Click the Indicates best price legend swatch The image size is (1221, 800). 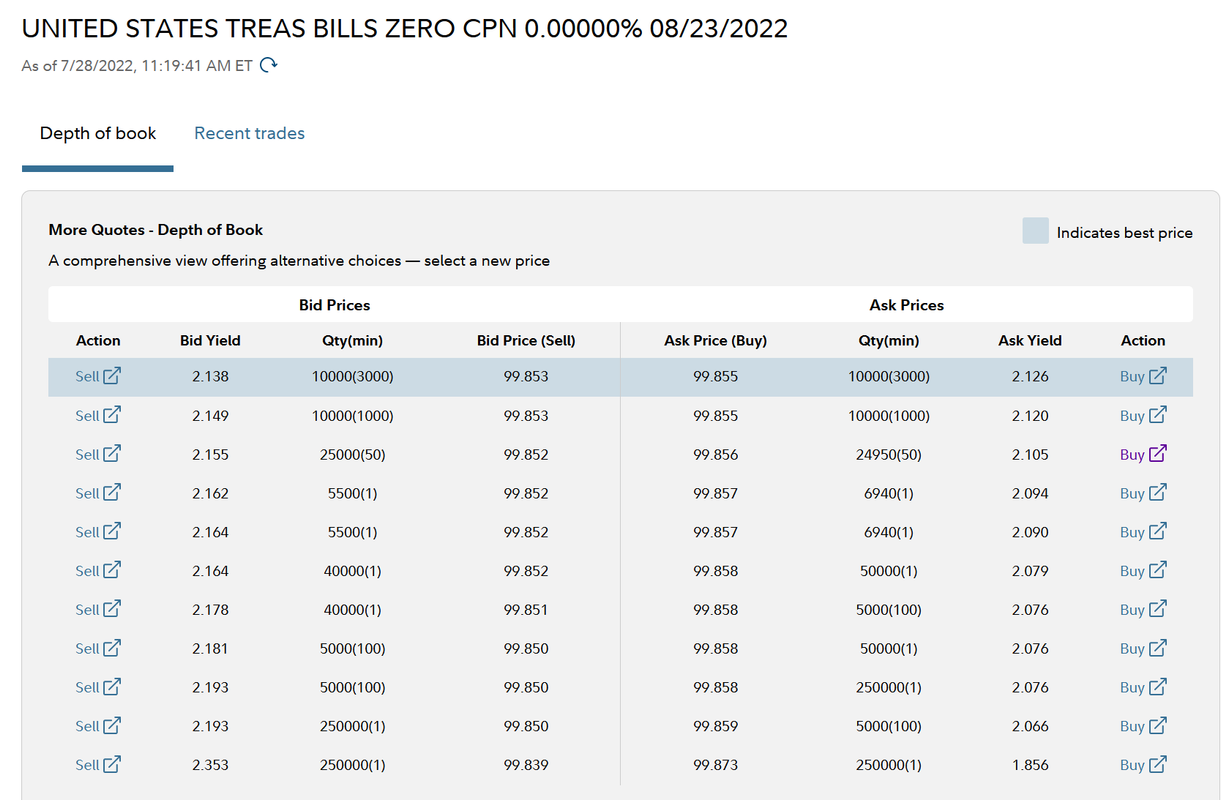tap(1035, 231)
